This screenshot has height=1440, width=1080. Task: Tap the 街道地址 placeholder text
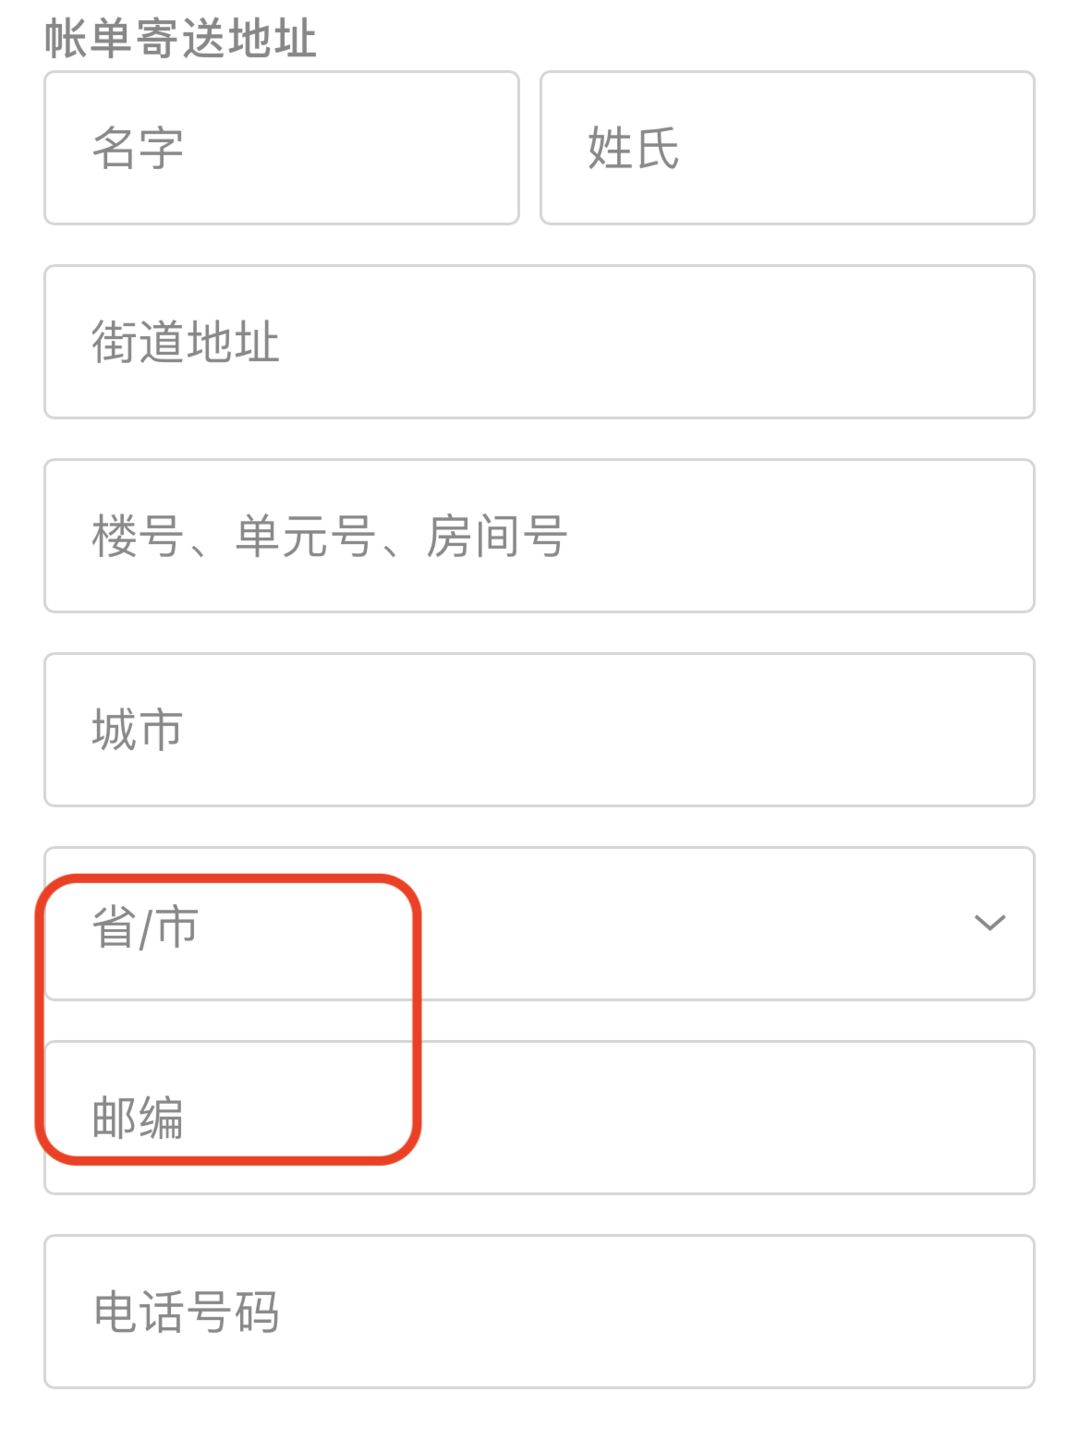tap(185, 342)
